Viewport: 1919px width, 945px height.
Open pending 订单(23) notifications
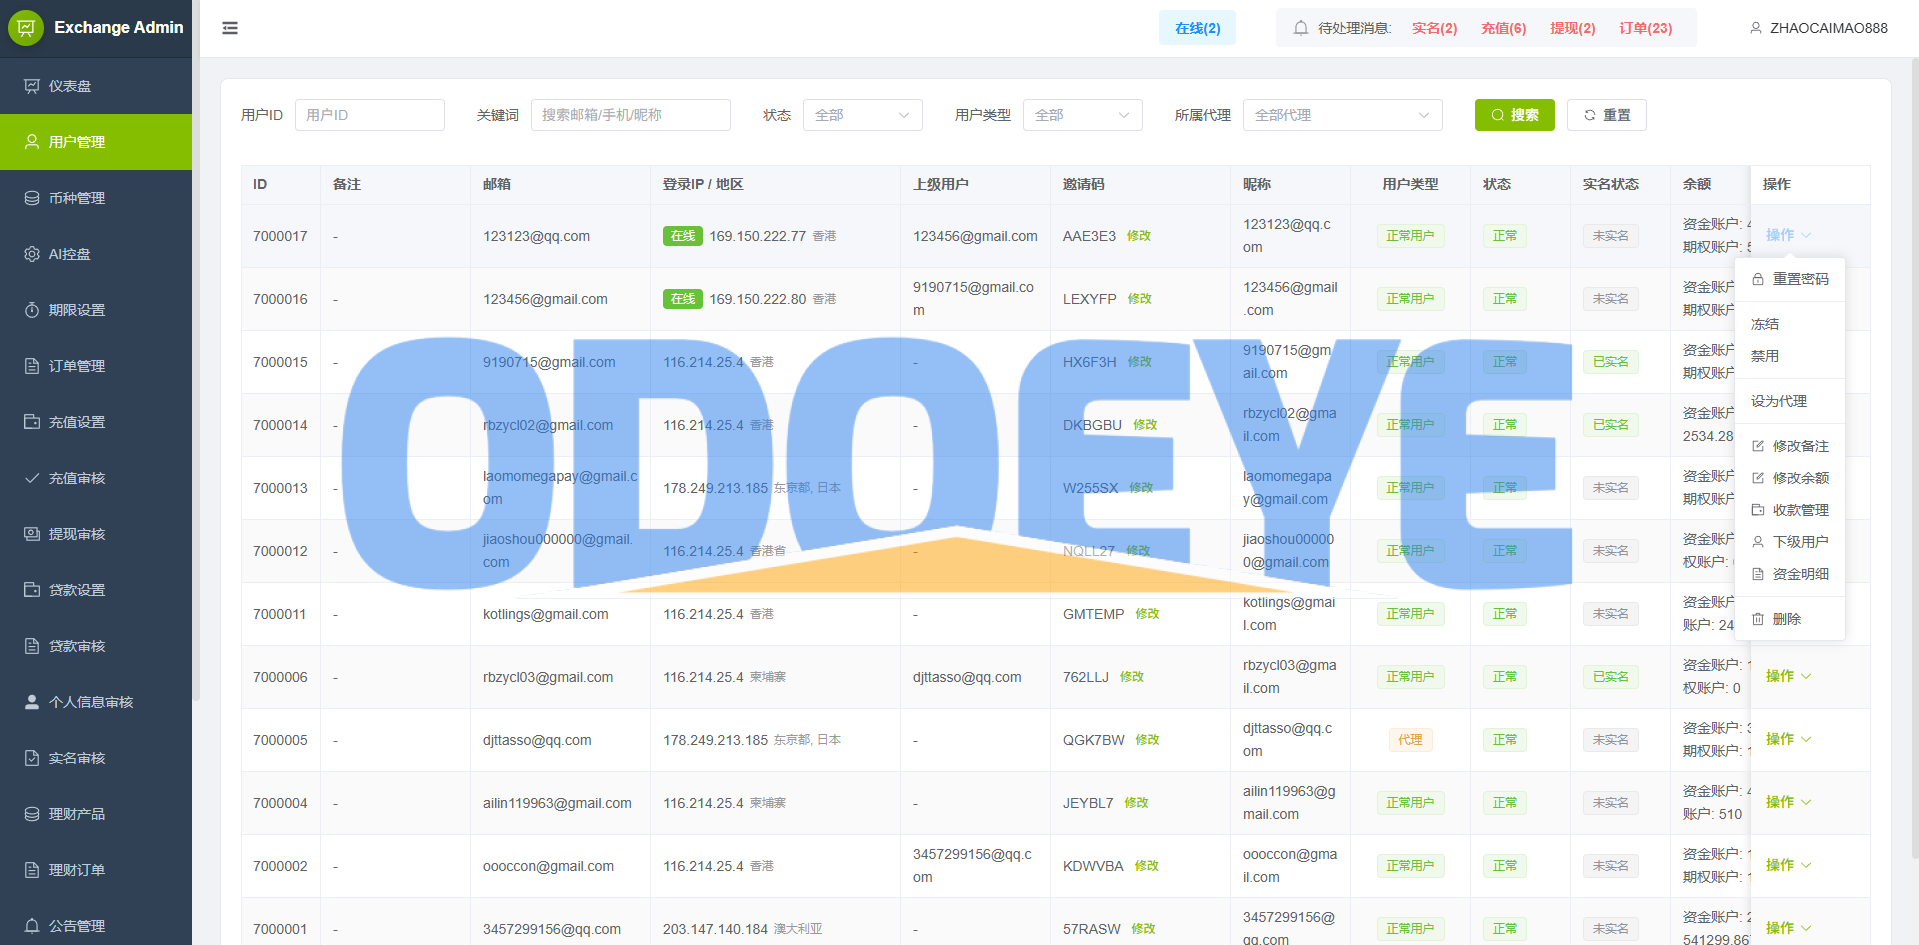1645,28
